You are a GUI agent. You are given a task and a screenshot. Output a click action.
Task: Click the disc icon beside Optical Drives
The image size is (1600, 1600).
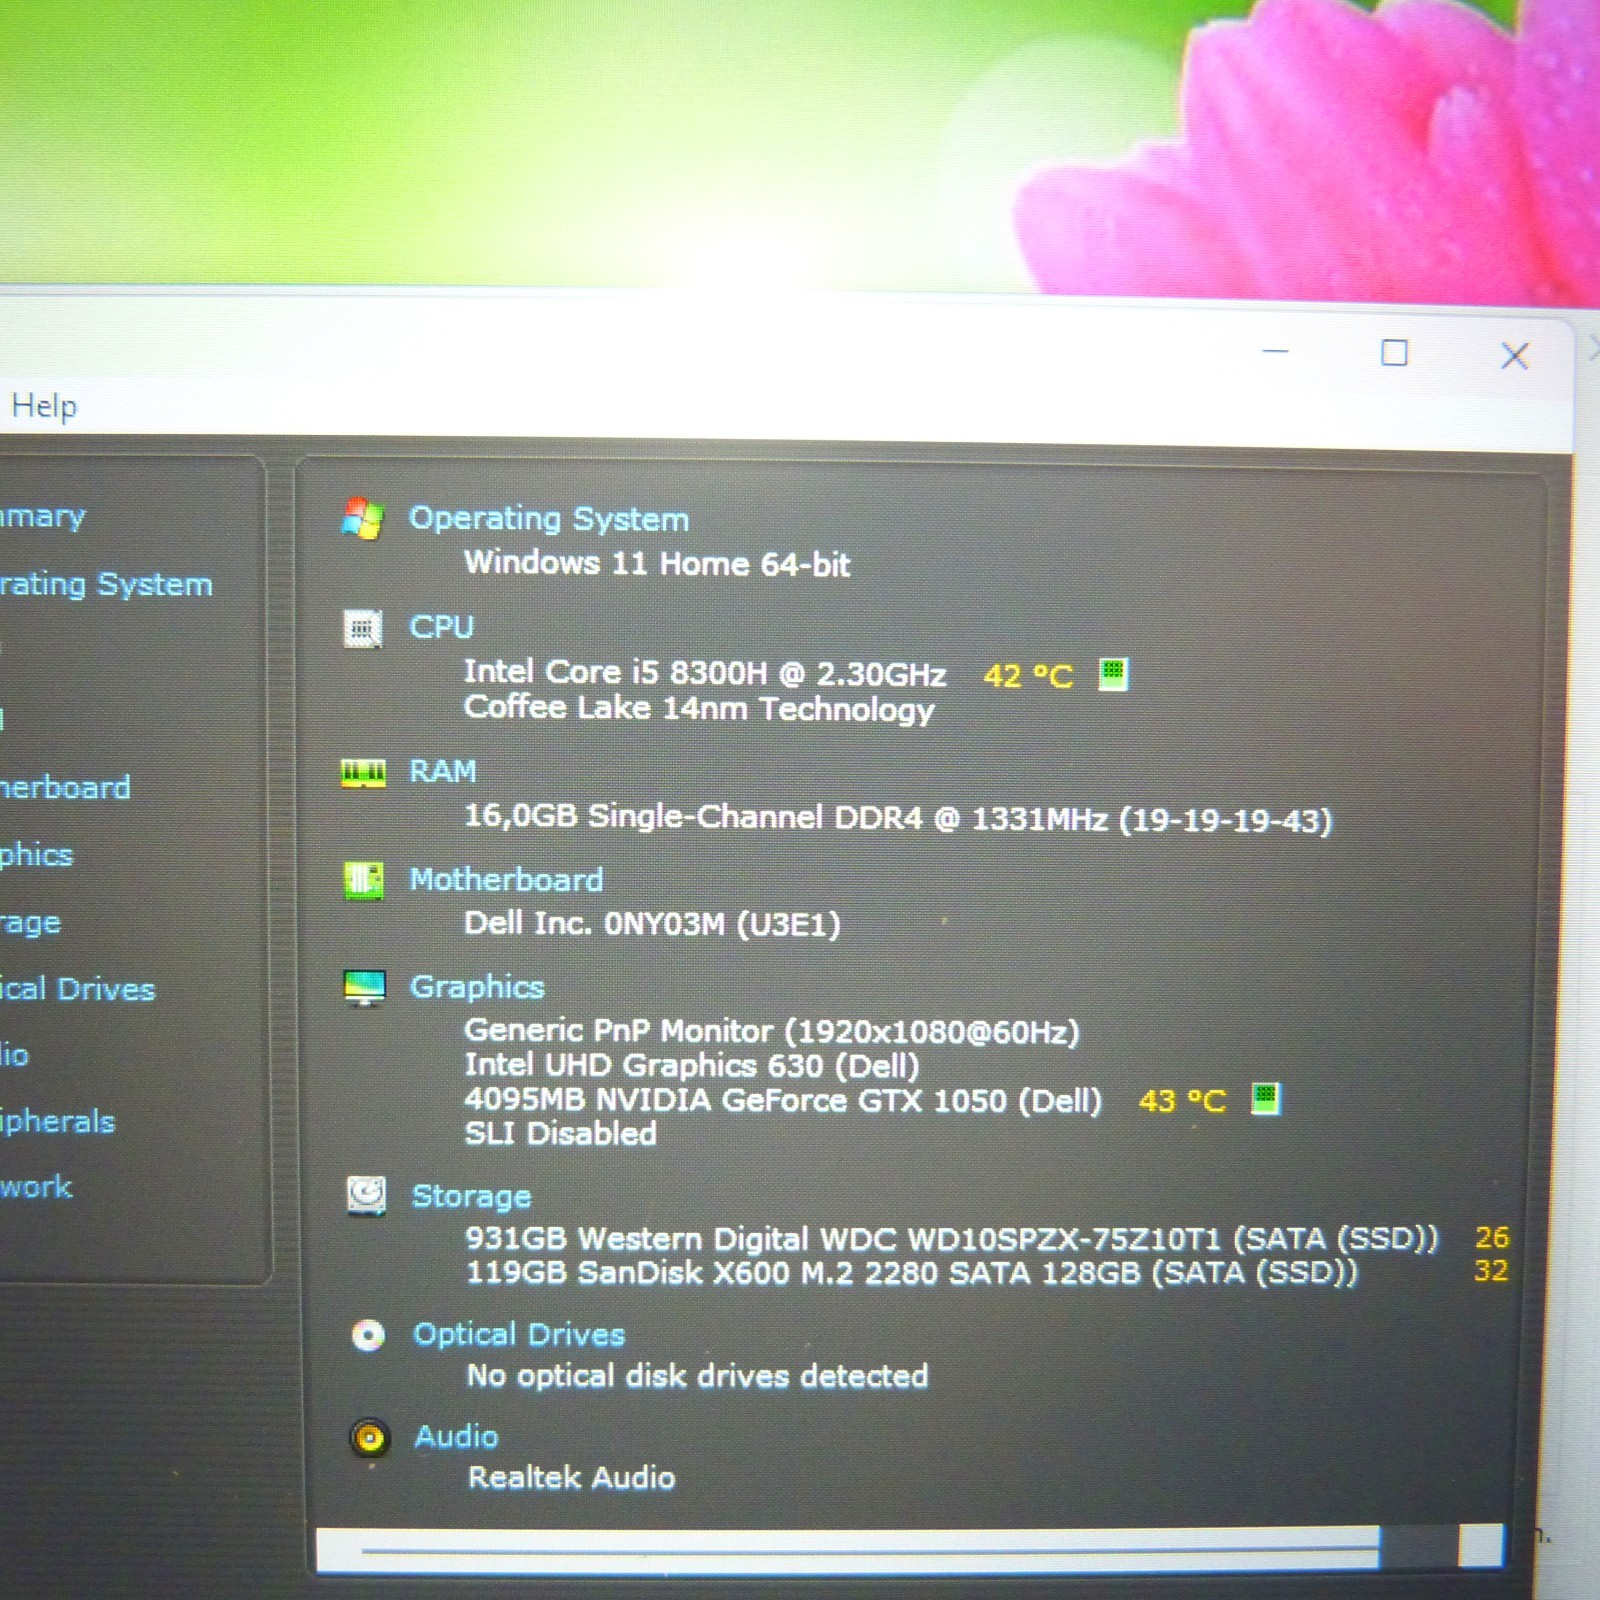[x=368, y=1335]
